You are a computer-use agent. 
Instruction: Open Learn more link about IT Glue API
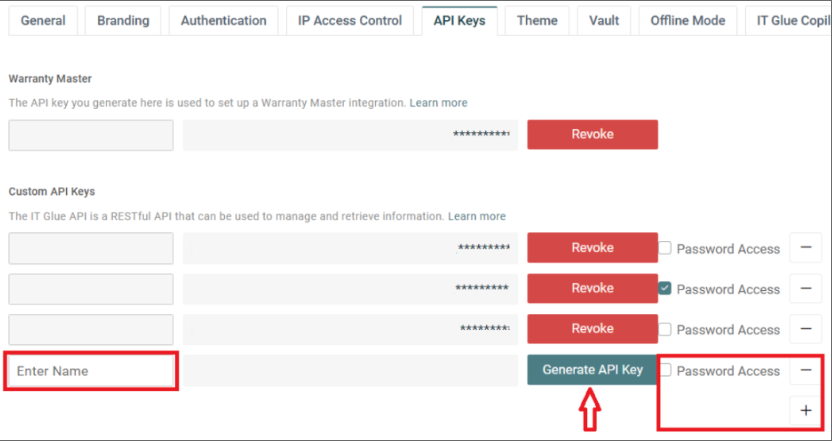click(476, 217)
